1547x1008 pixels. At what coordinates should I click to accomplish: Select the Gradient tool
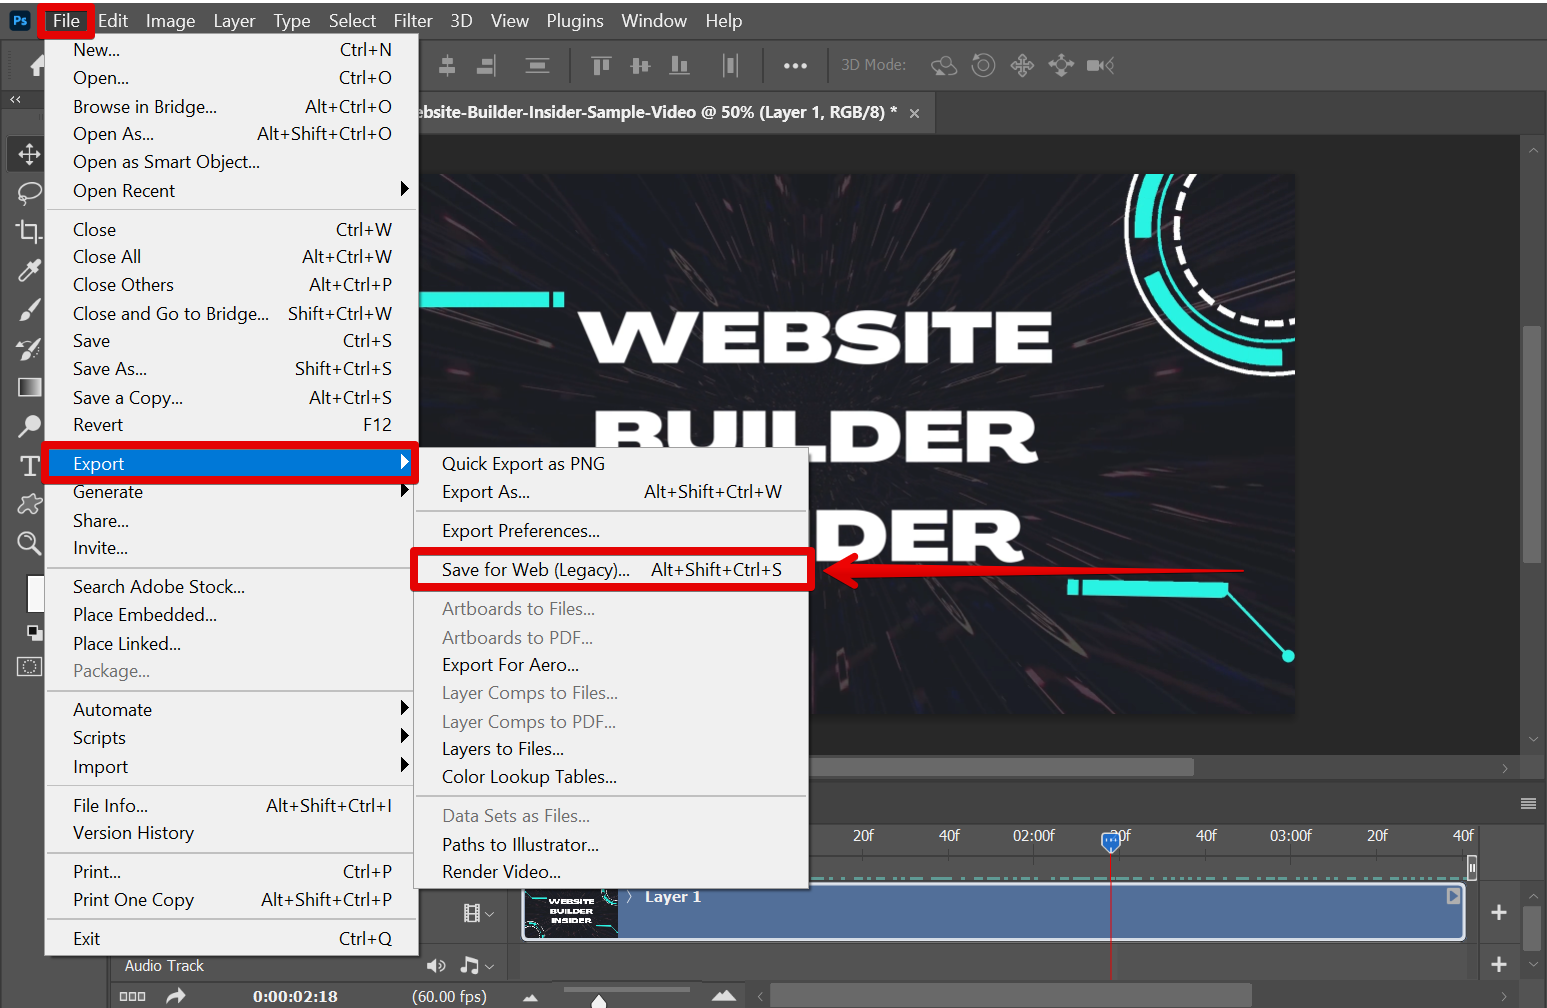tap(29, 388)
